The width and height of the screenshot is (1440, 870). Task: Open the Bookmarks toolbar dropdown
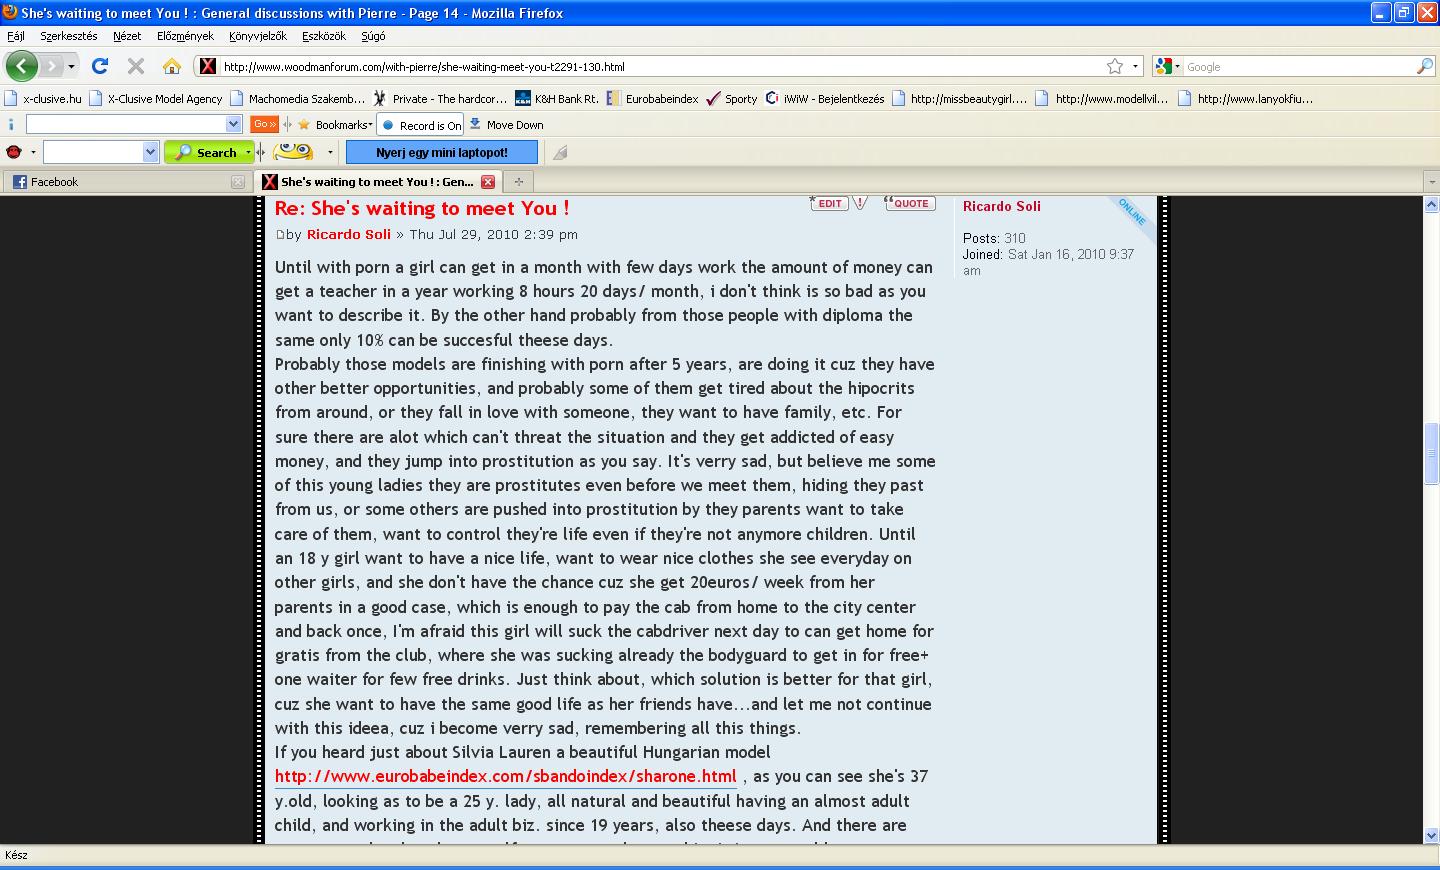(x=342, y=125)
